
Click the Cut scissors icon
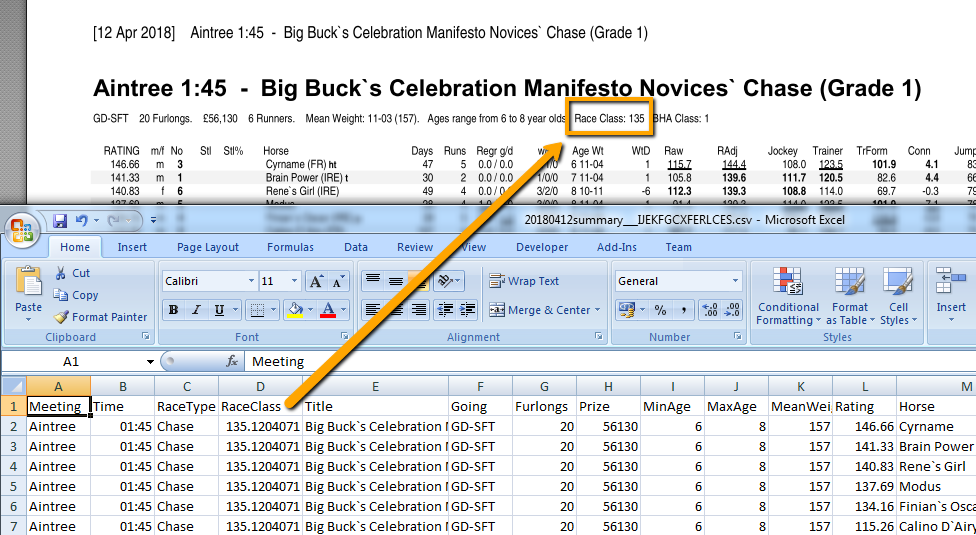(x=61, y=273)
